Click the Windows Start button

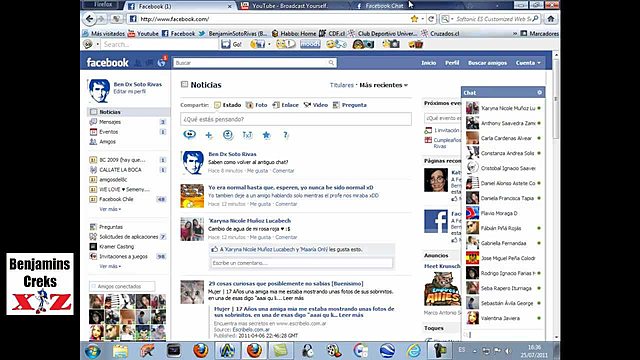(93, 351)
